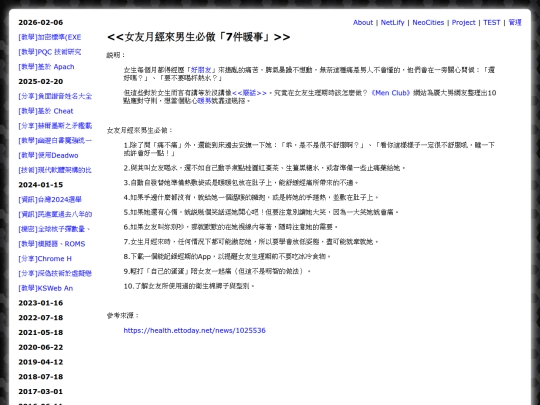Screen dimensions: 540x405
Task: Open the [機密] sidebar article
Action: pyautogui.click(x=54, y=229)
